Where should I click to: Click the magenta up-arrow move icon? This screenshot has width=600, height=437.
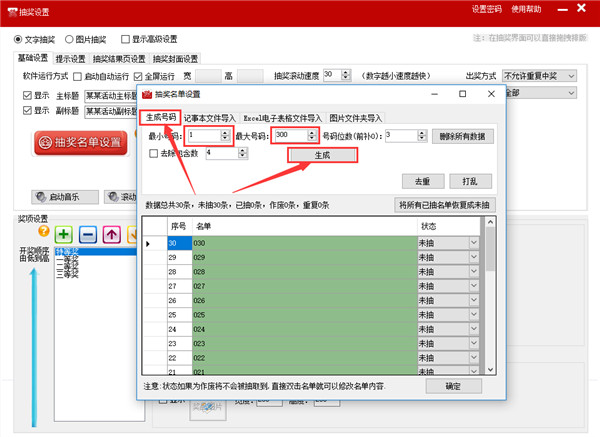pyautogui.click(x=112, y=233)
